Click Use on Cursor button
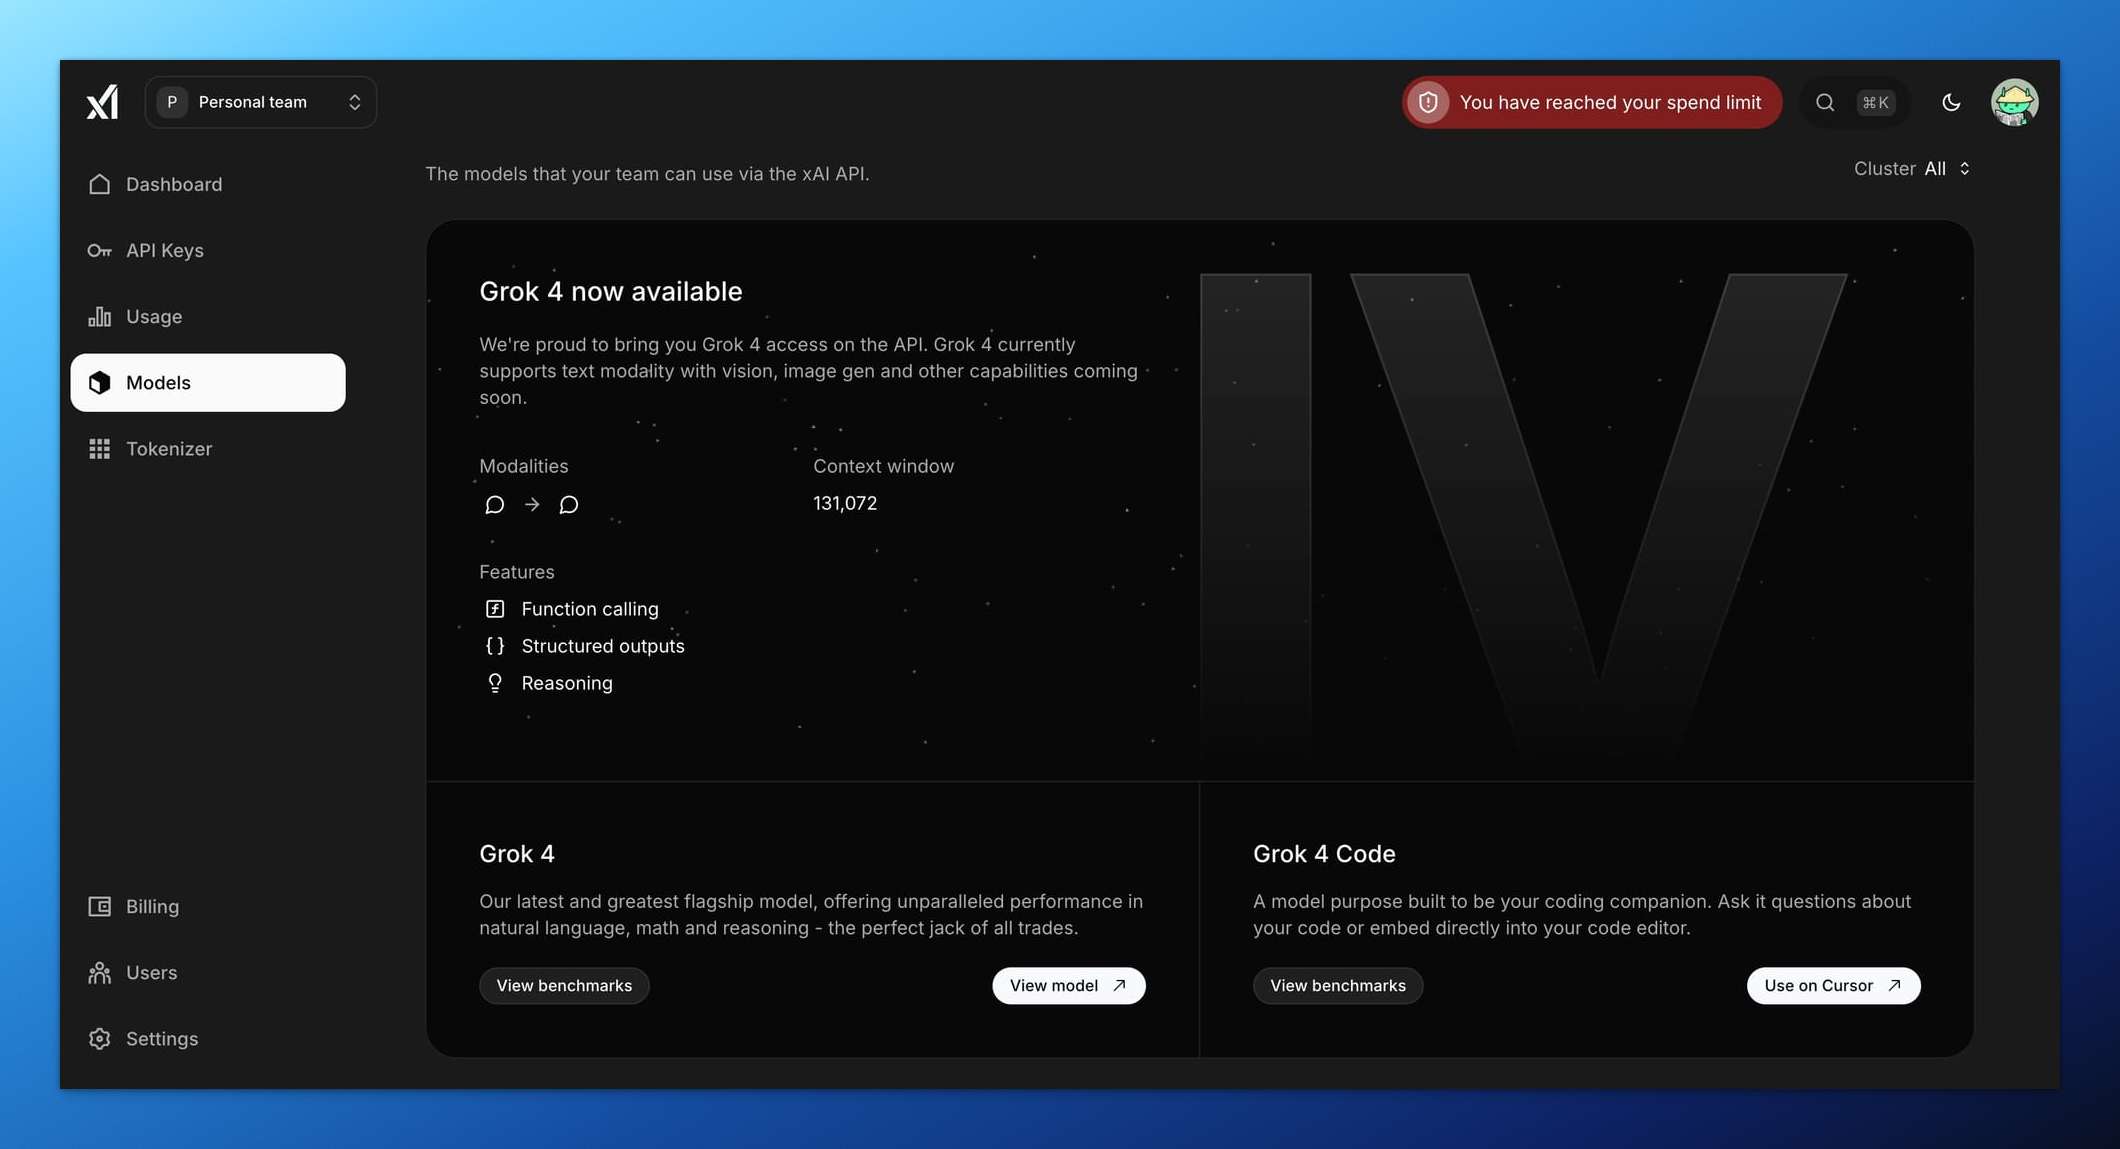The height and width of the screenshot is (1149, 2120). click(1832, 986)
